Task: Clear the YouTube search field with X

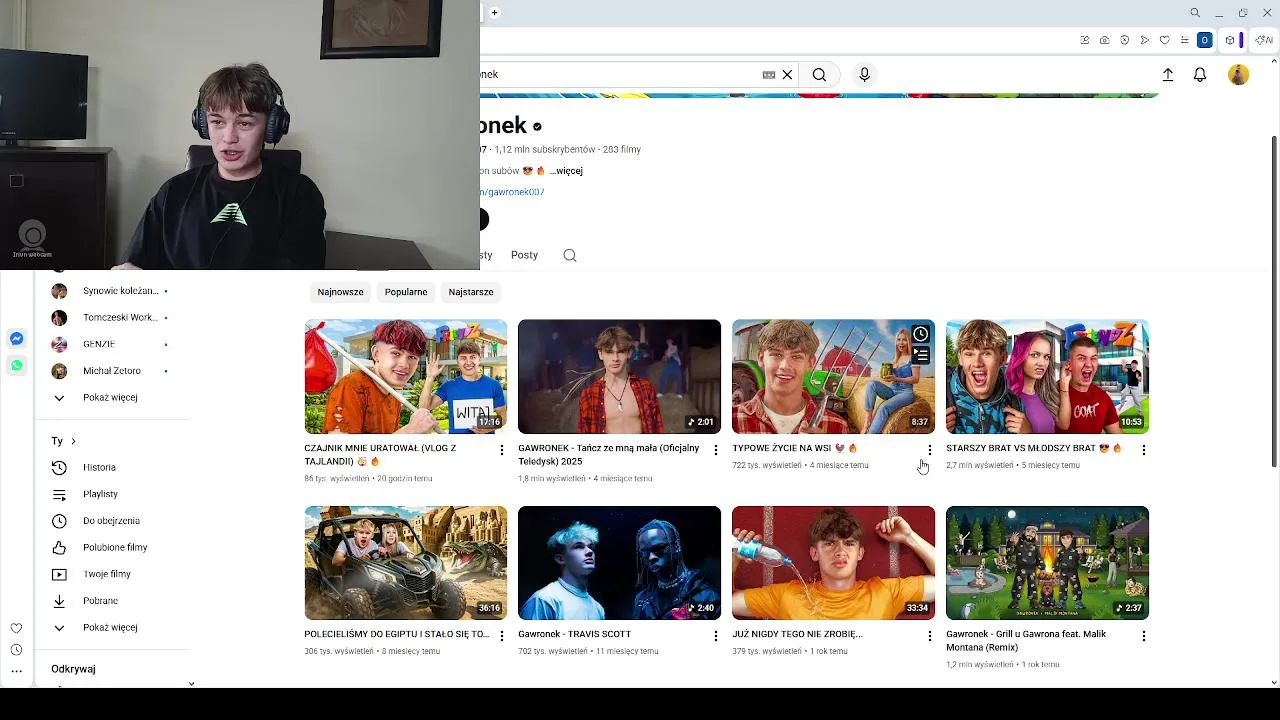Action: click(787, 75)
